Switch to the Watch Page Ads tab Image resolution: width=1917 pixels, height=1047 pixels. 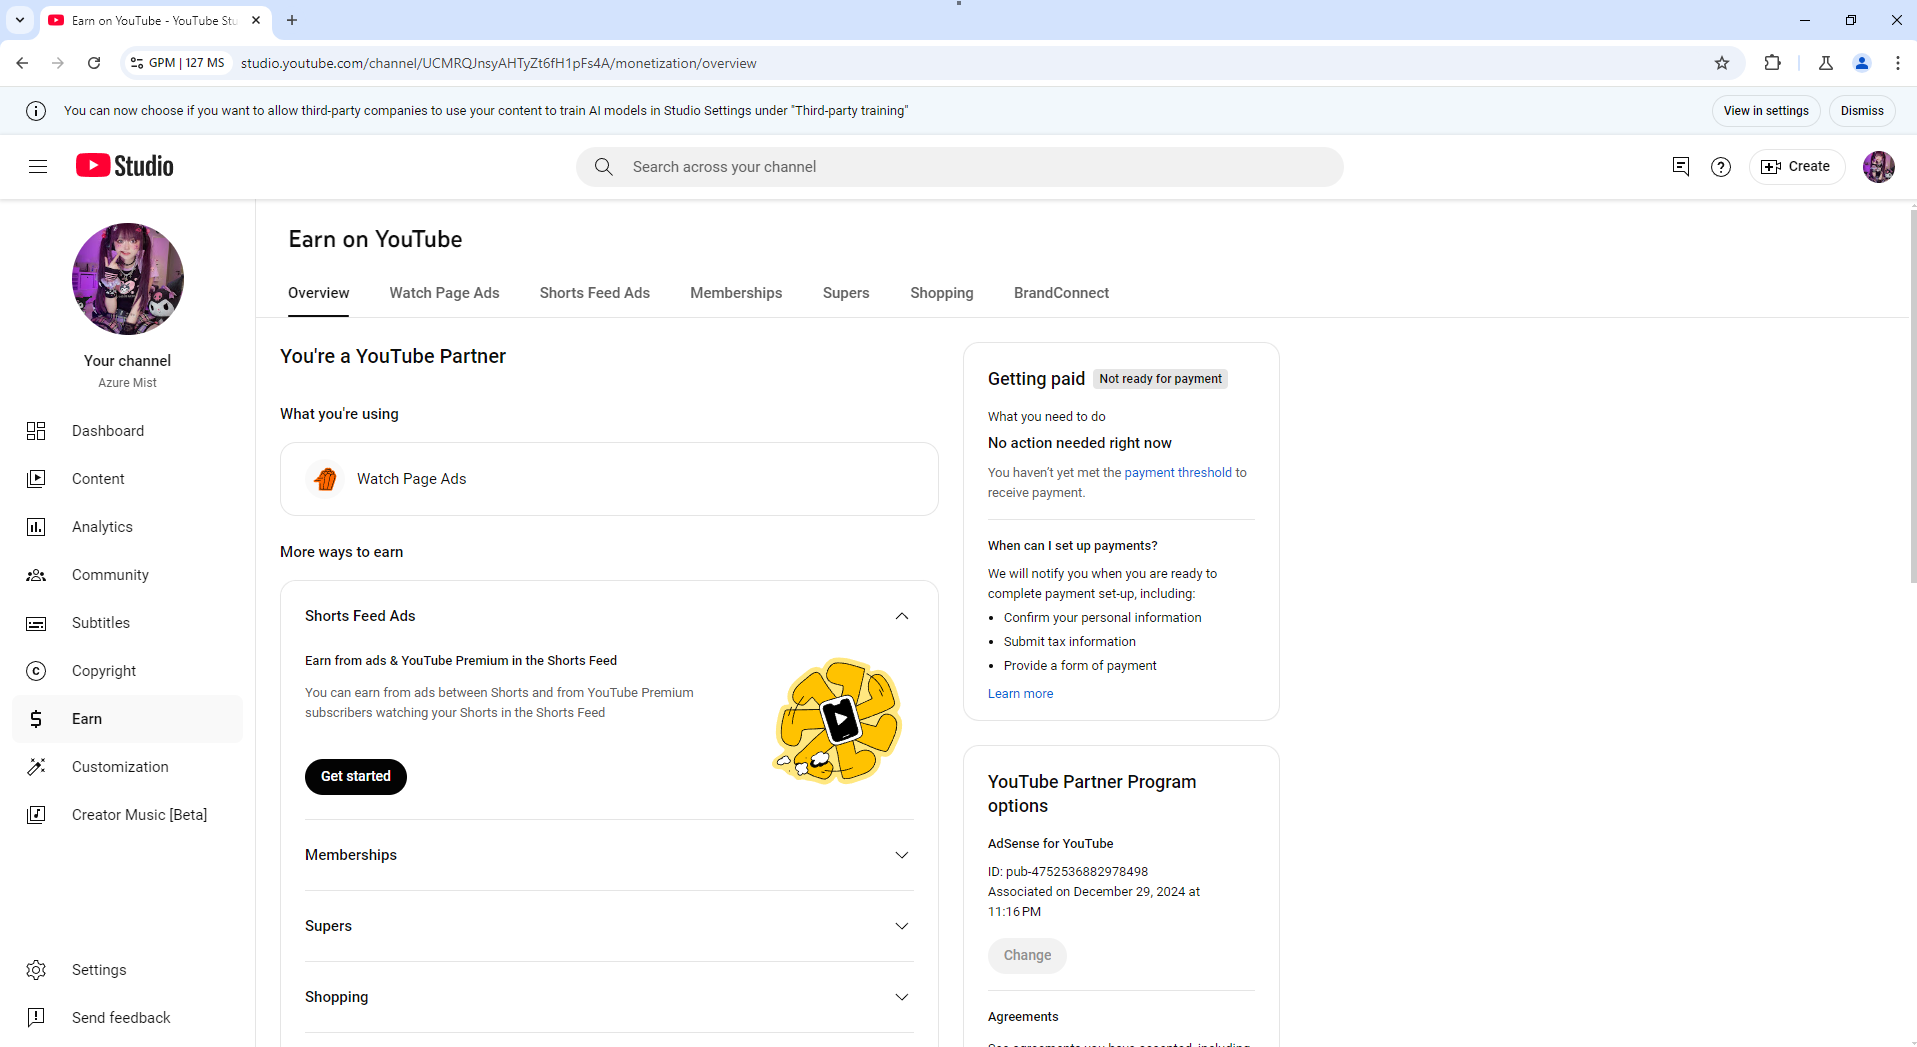pyautogui.click(x=444, y=293)
